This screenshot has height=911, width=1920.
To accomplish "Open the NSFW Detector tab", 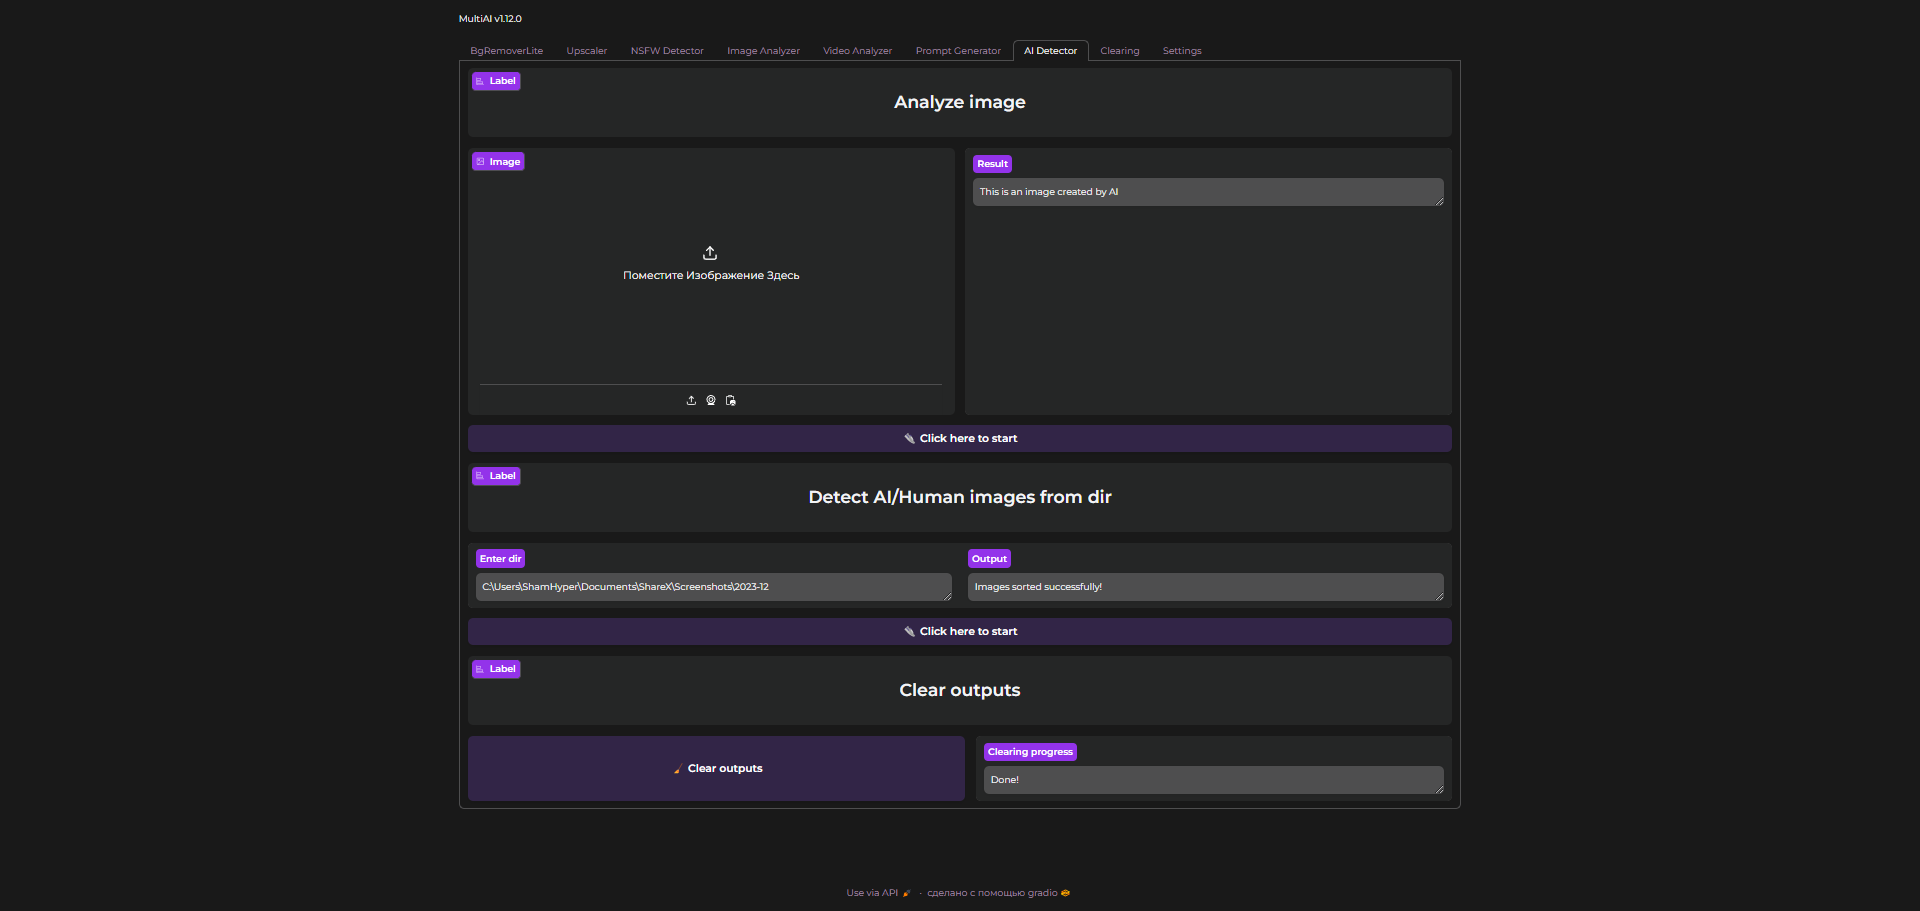I will pyautogui.click(x=667, y=51).
